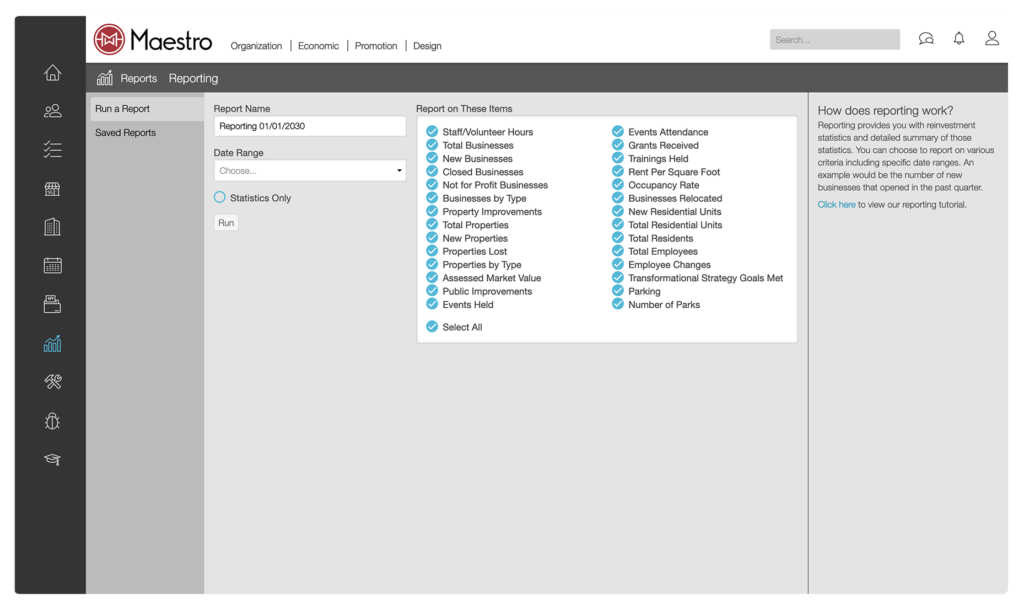Open the Economic menu
This screenshot has width=1024, height=610.
pyautogui.click(x=318, y=45)
